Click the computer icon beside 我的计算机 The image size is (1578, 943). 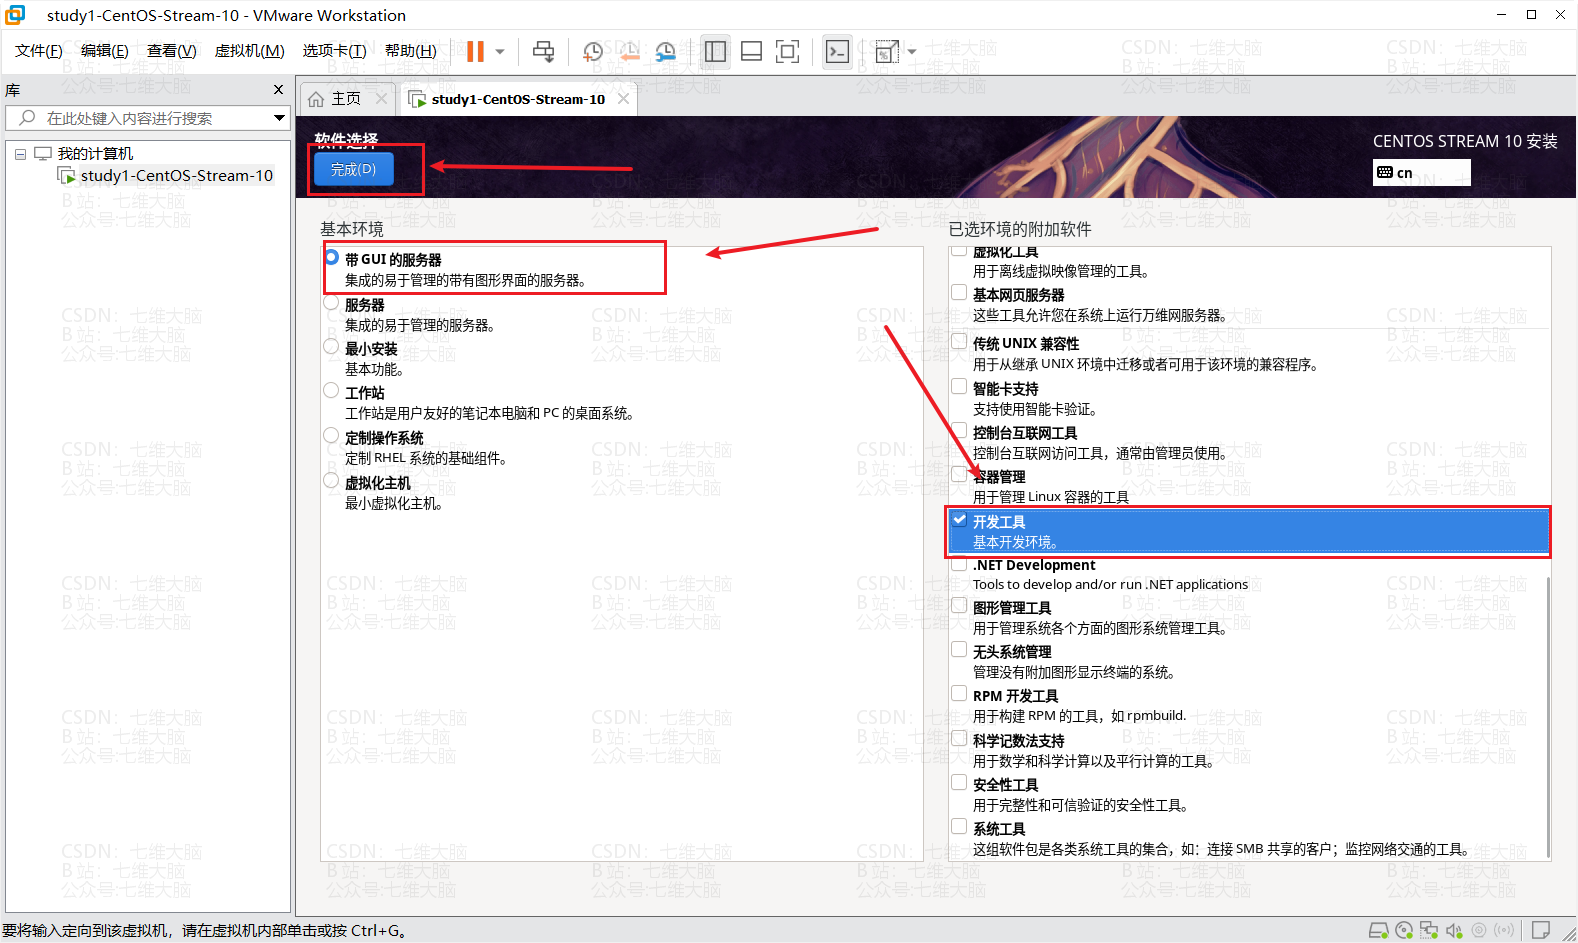pyautogui.click(x=43, y=153)
